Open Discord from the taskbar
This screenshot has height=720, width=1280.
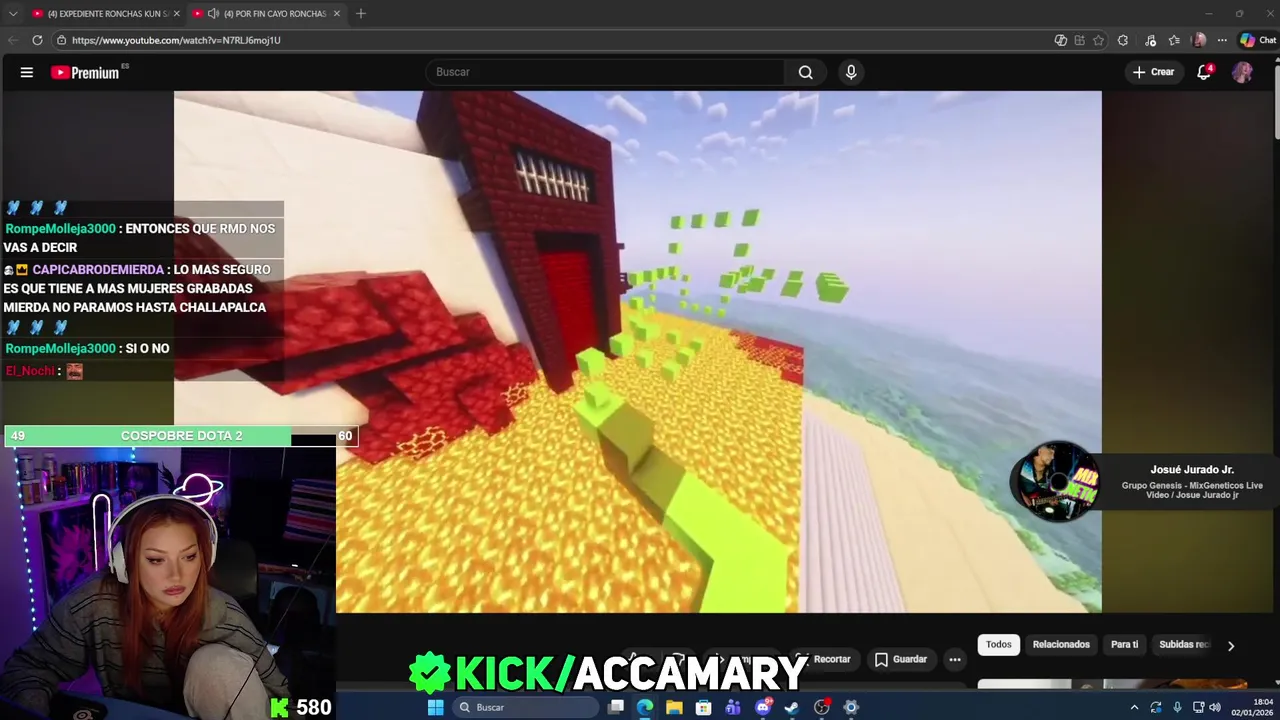763,707
